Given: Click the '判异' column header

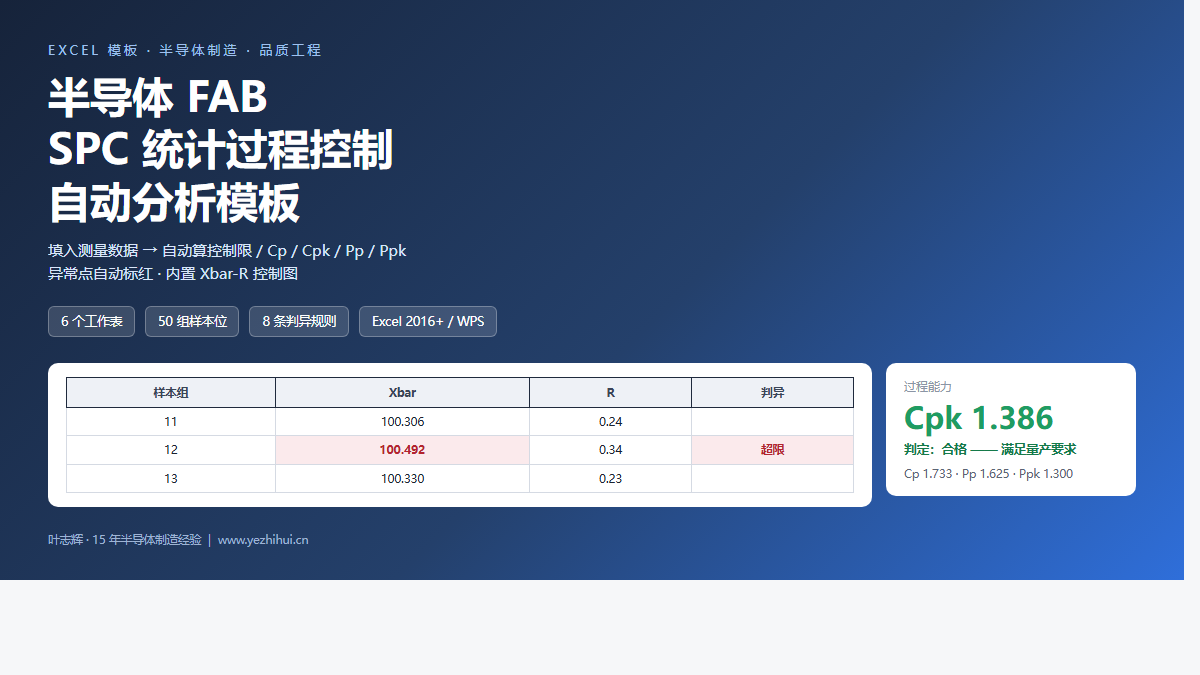Looking at the screenshot, I should (x=773, y=393).
